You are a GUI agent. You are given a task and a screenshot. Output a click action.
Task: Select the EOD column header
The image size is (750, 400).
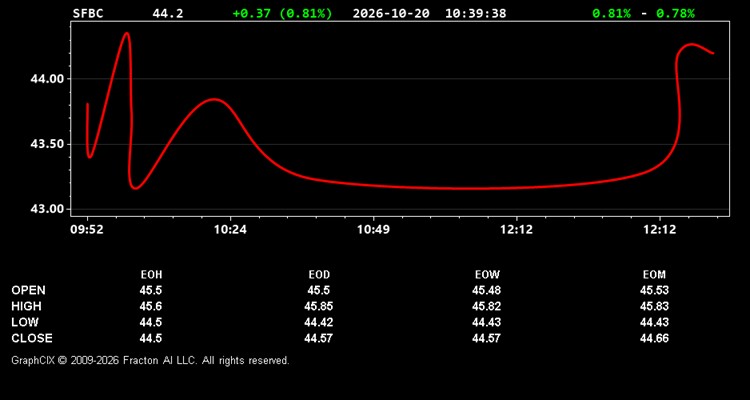click(319, 275)
